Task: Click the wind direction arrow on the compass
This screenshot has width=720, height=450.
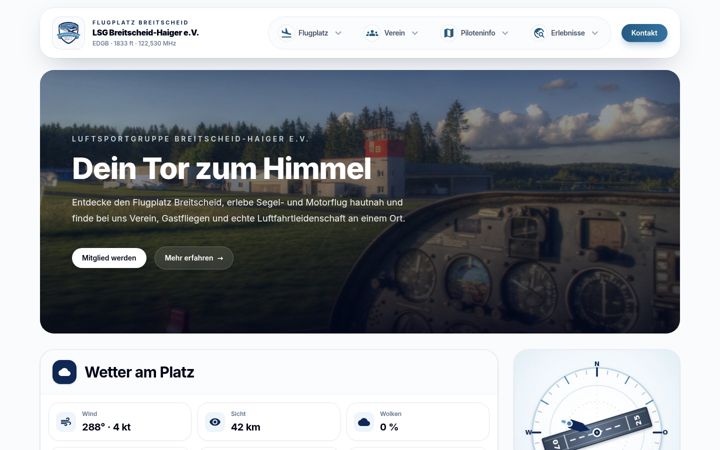Action: 576,425
